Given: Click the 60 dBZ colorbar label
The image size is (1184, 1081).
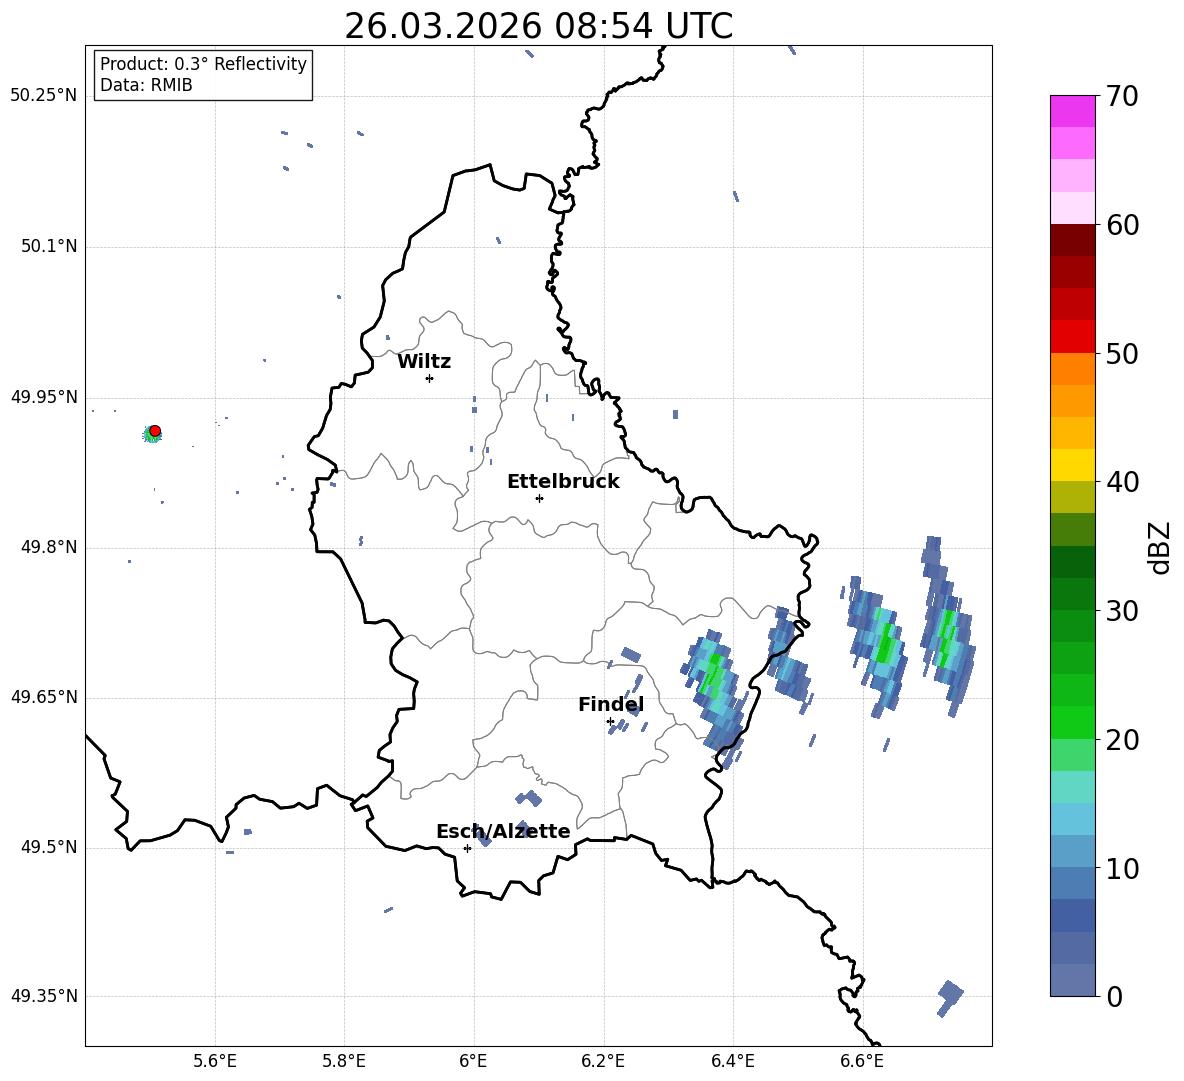Looking at the screenshot, I should [x=1122, y=224].
